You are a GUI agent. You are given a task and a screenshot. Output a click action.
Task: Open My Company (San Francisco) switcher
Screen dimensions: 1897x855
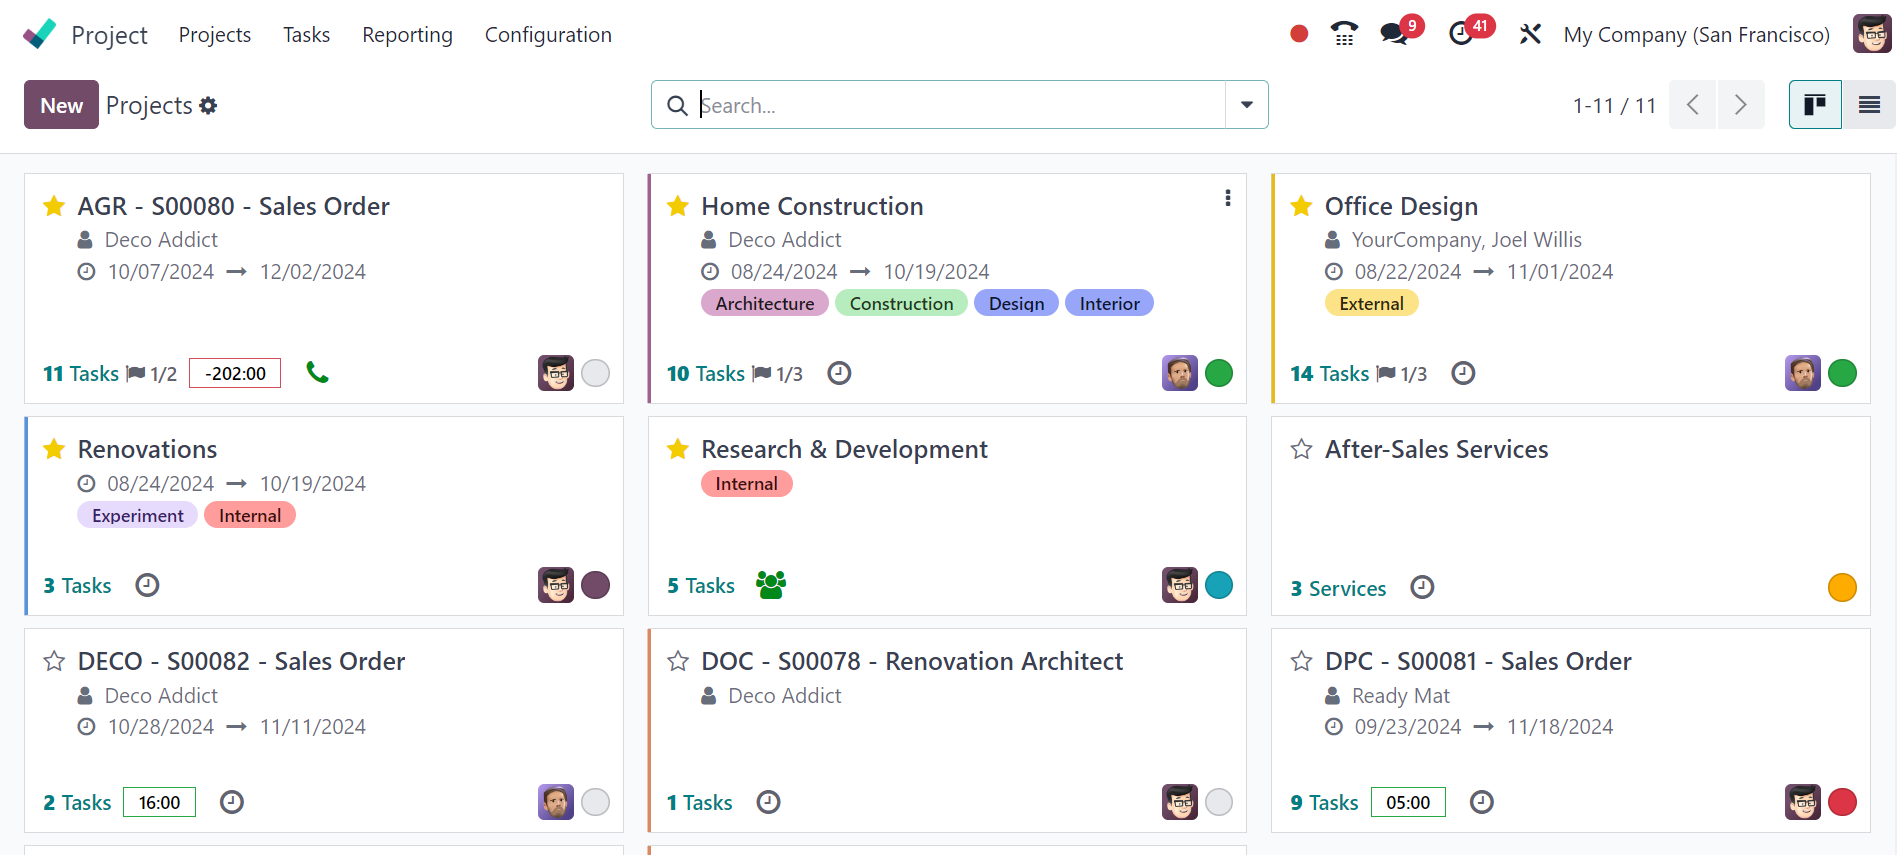pyautogui.click(x=1697, y=34)
